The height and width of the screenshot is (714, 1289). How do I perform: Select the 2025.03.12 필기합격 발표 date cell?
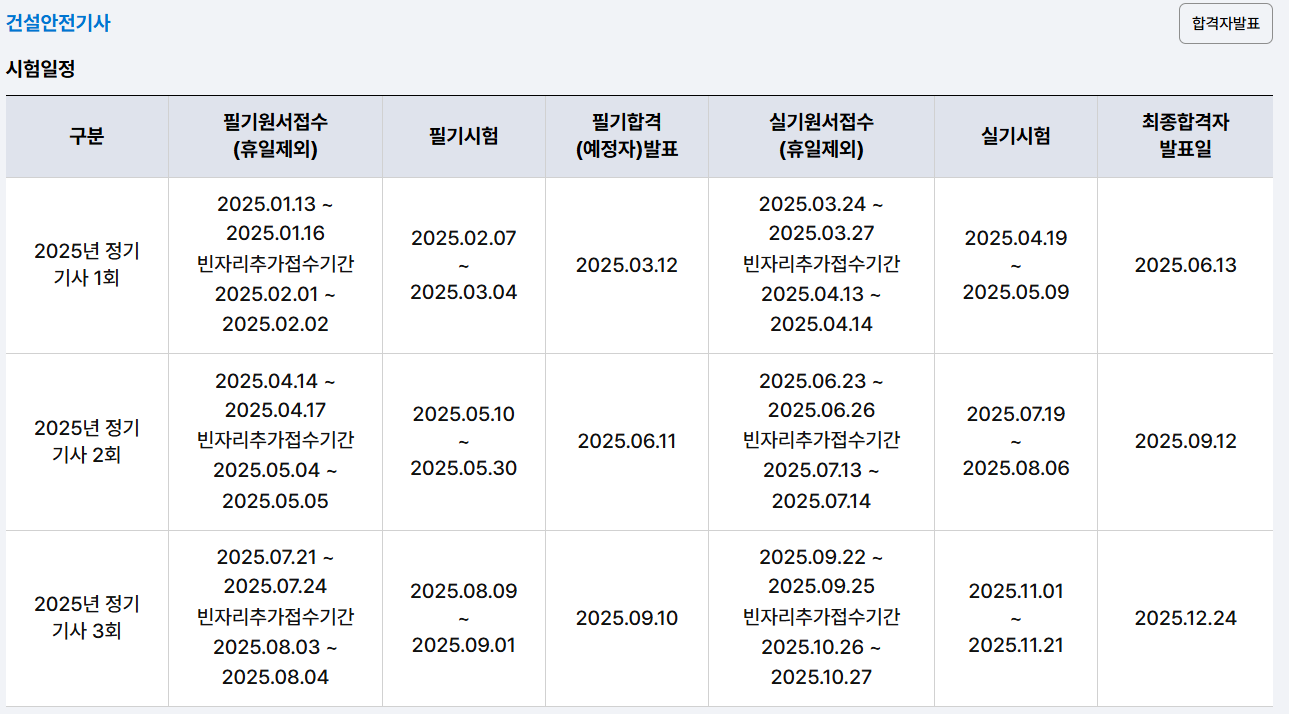point(627,264)
